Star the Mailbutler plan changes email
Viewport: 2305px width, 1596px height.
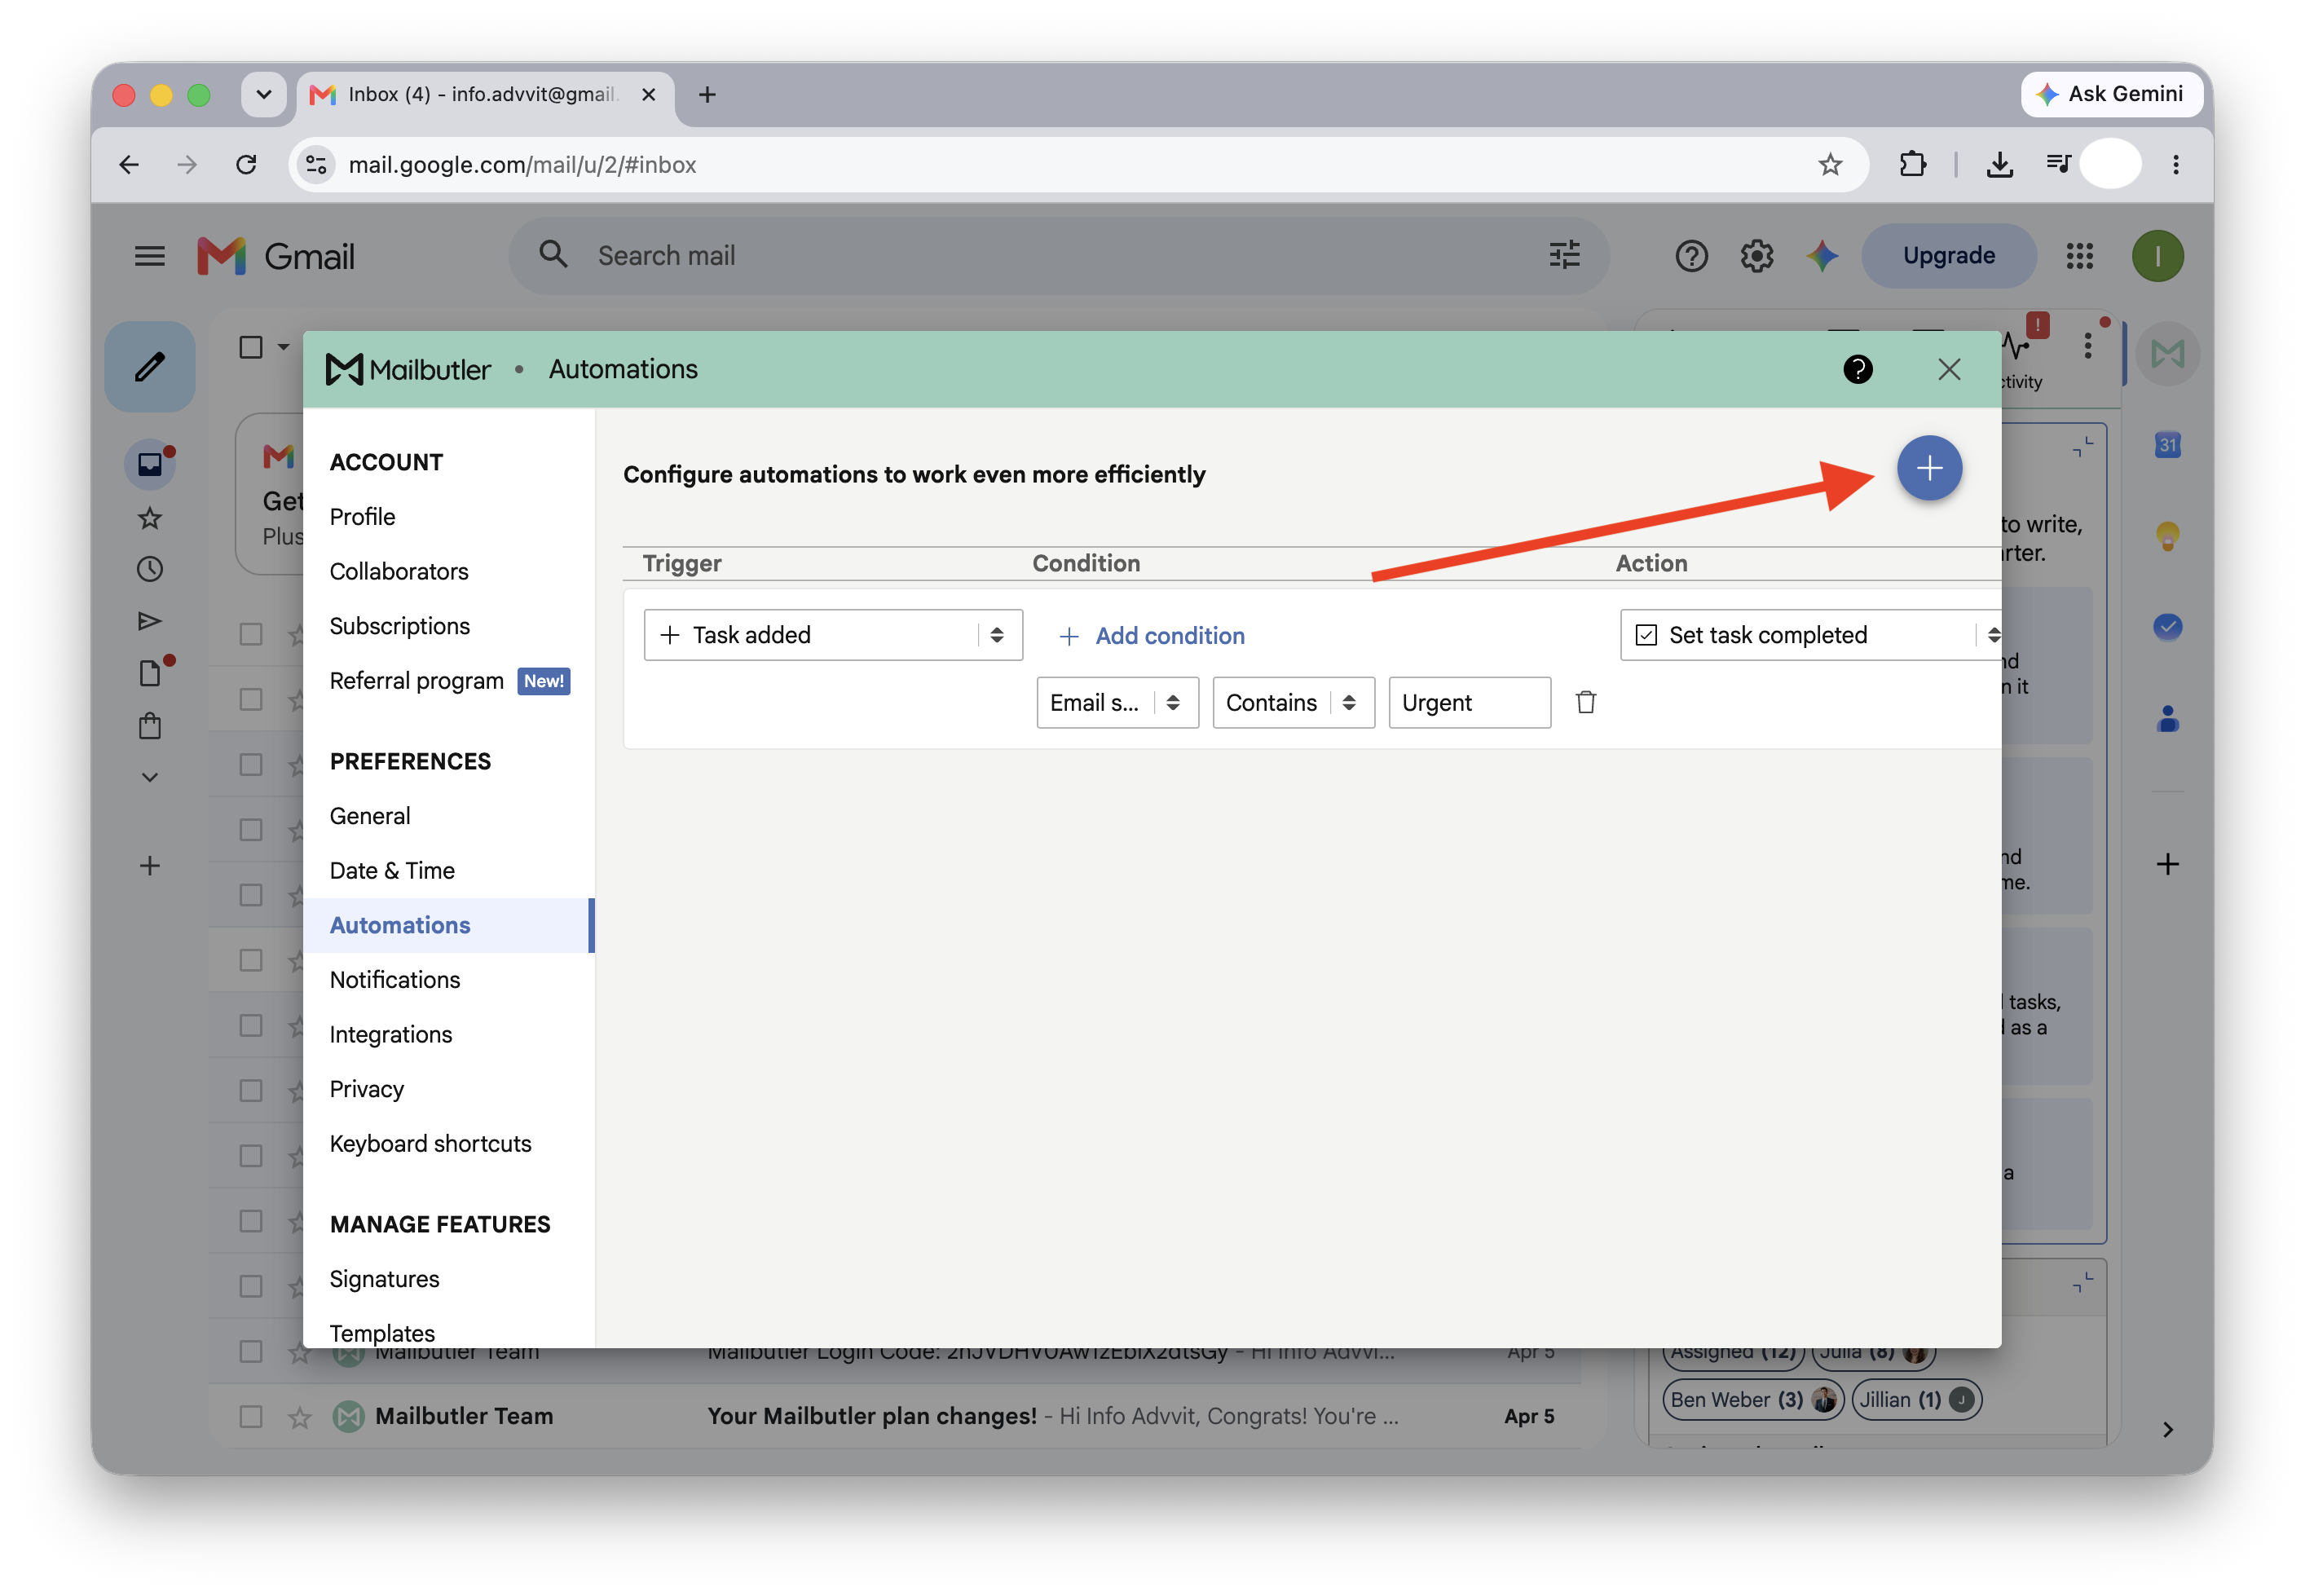pyautogui.click(x=299, y=1416)
